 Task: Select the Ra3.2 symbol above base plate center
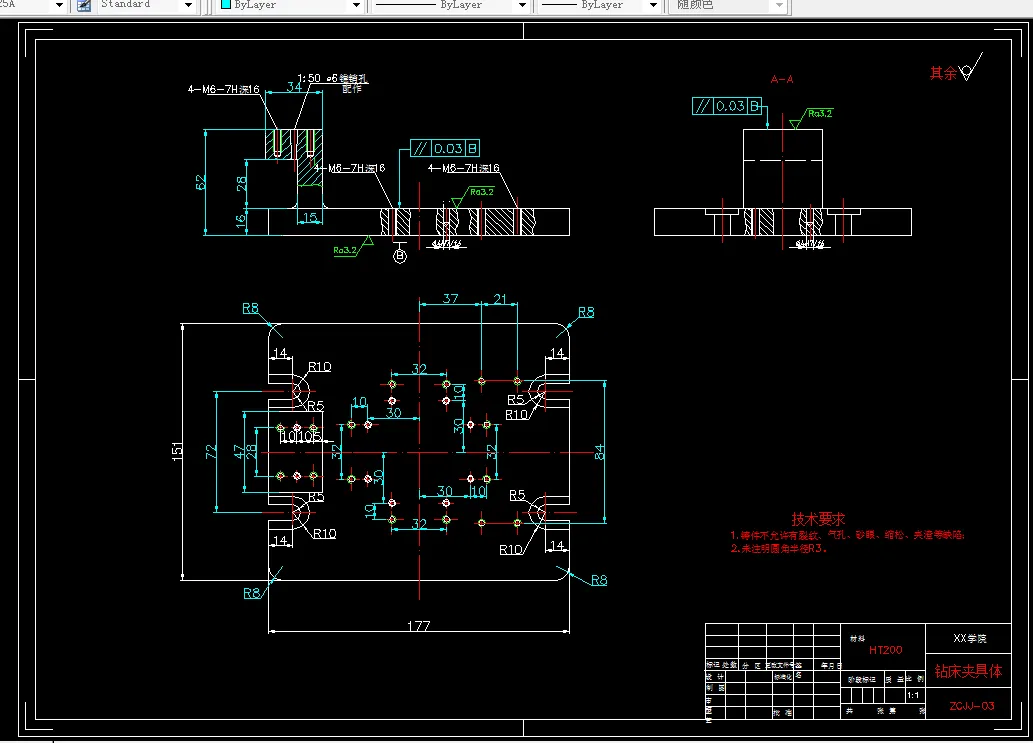point(473,196)
